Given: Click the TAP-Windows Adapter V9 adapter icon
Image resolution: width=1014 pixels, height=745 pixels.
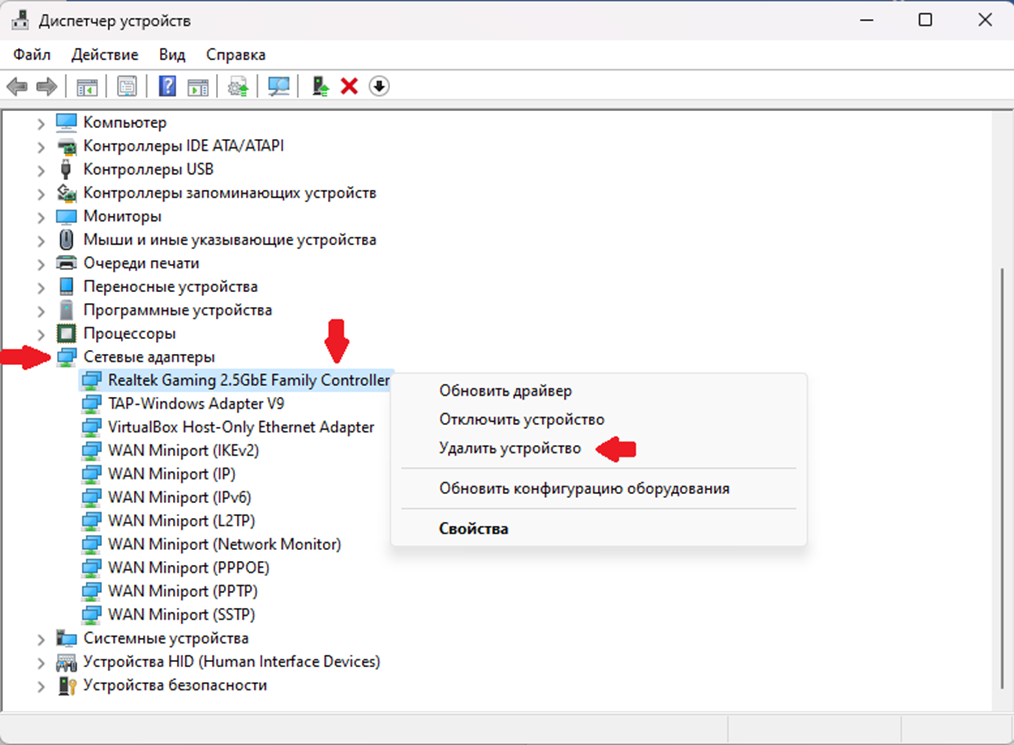Looking at the screenshot, I should coord(91,404).
